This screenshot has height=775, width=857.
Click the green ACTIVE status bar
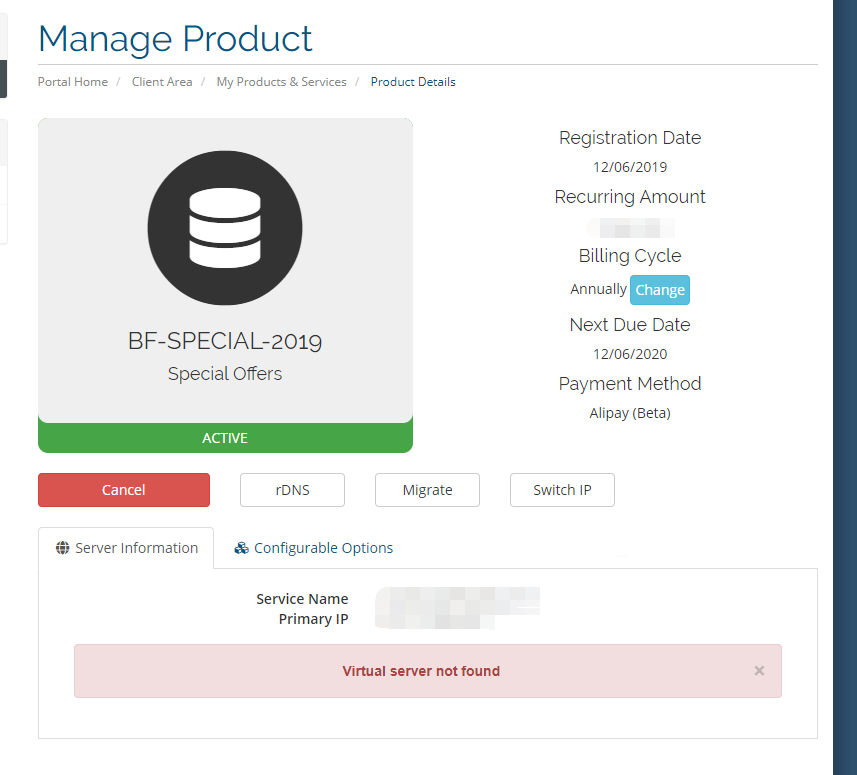click(225, 438)
